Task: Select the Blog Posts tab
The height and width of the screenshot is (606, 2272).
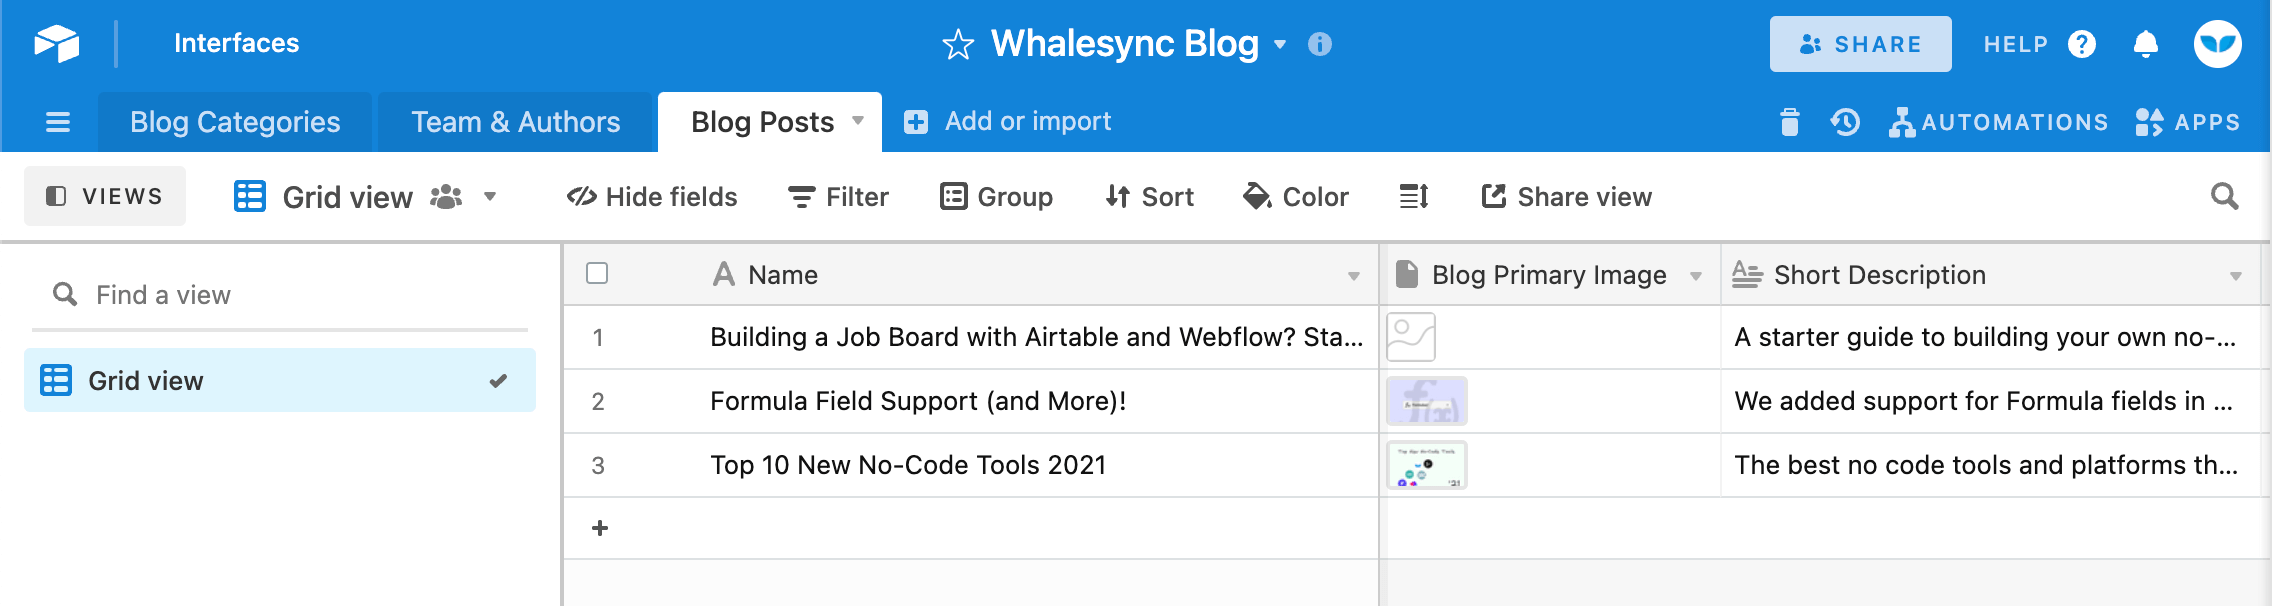Action: click(x=763, y=122)
